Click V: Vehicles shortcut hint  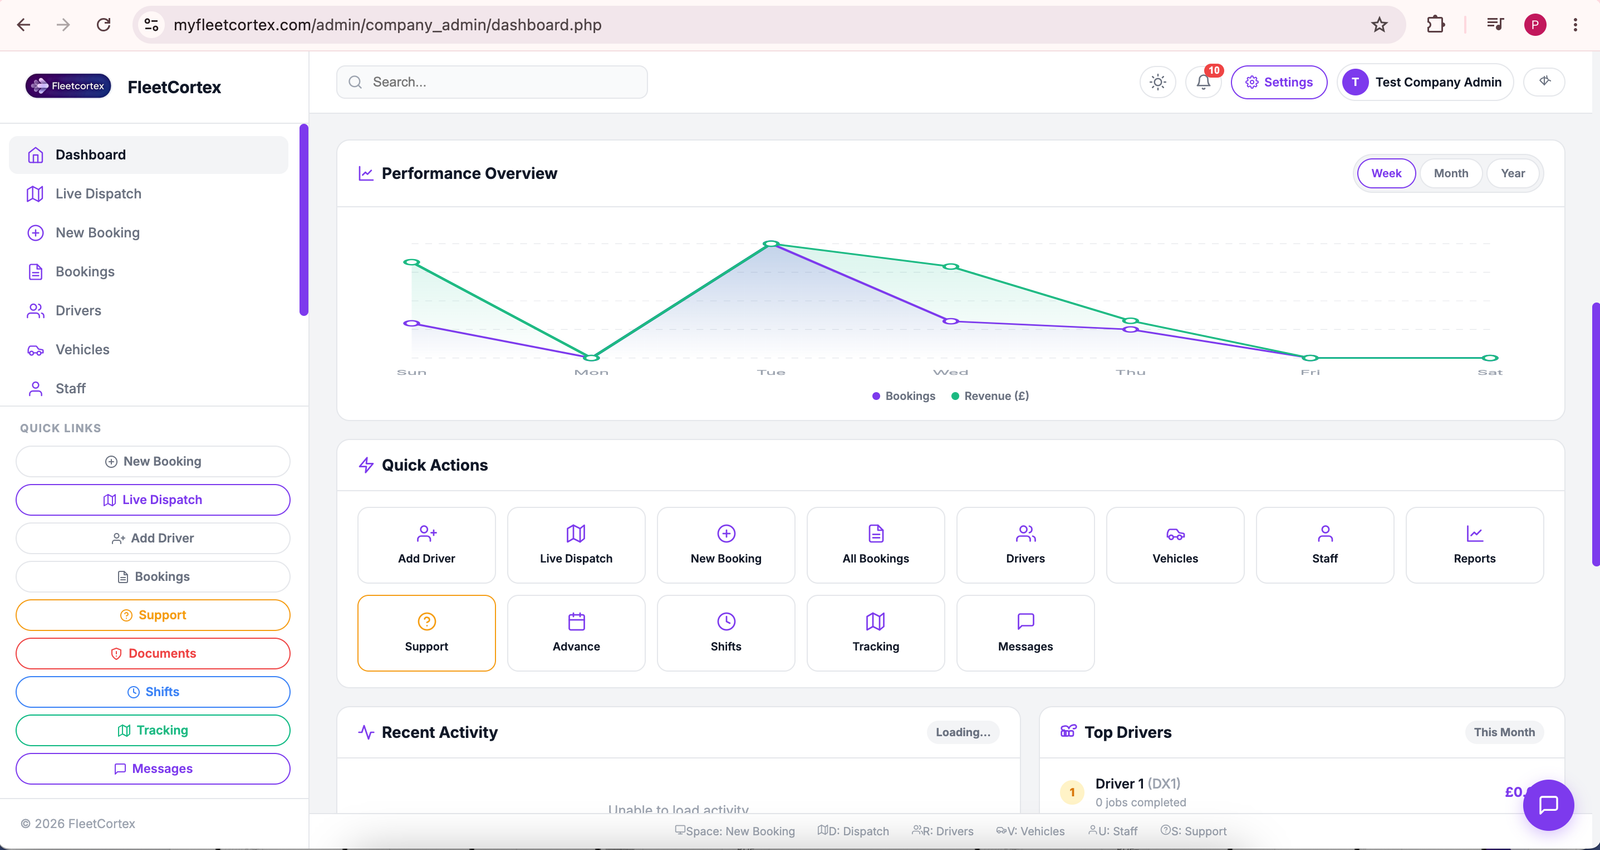click(1030, 831)
